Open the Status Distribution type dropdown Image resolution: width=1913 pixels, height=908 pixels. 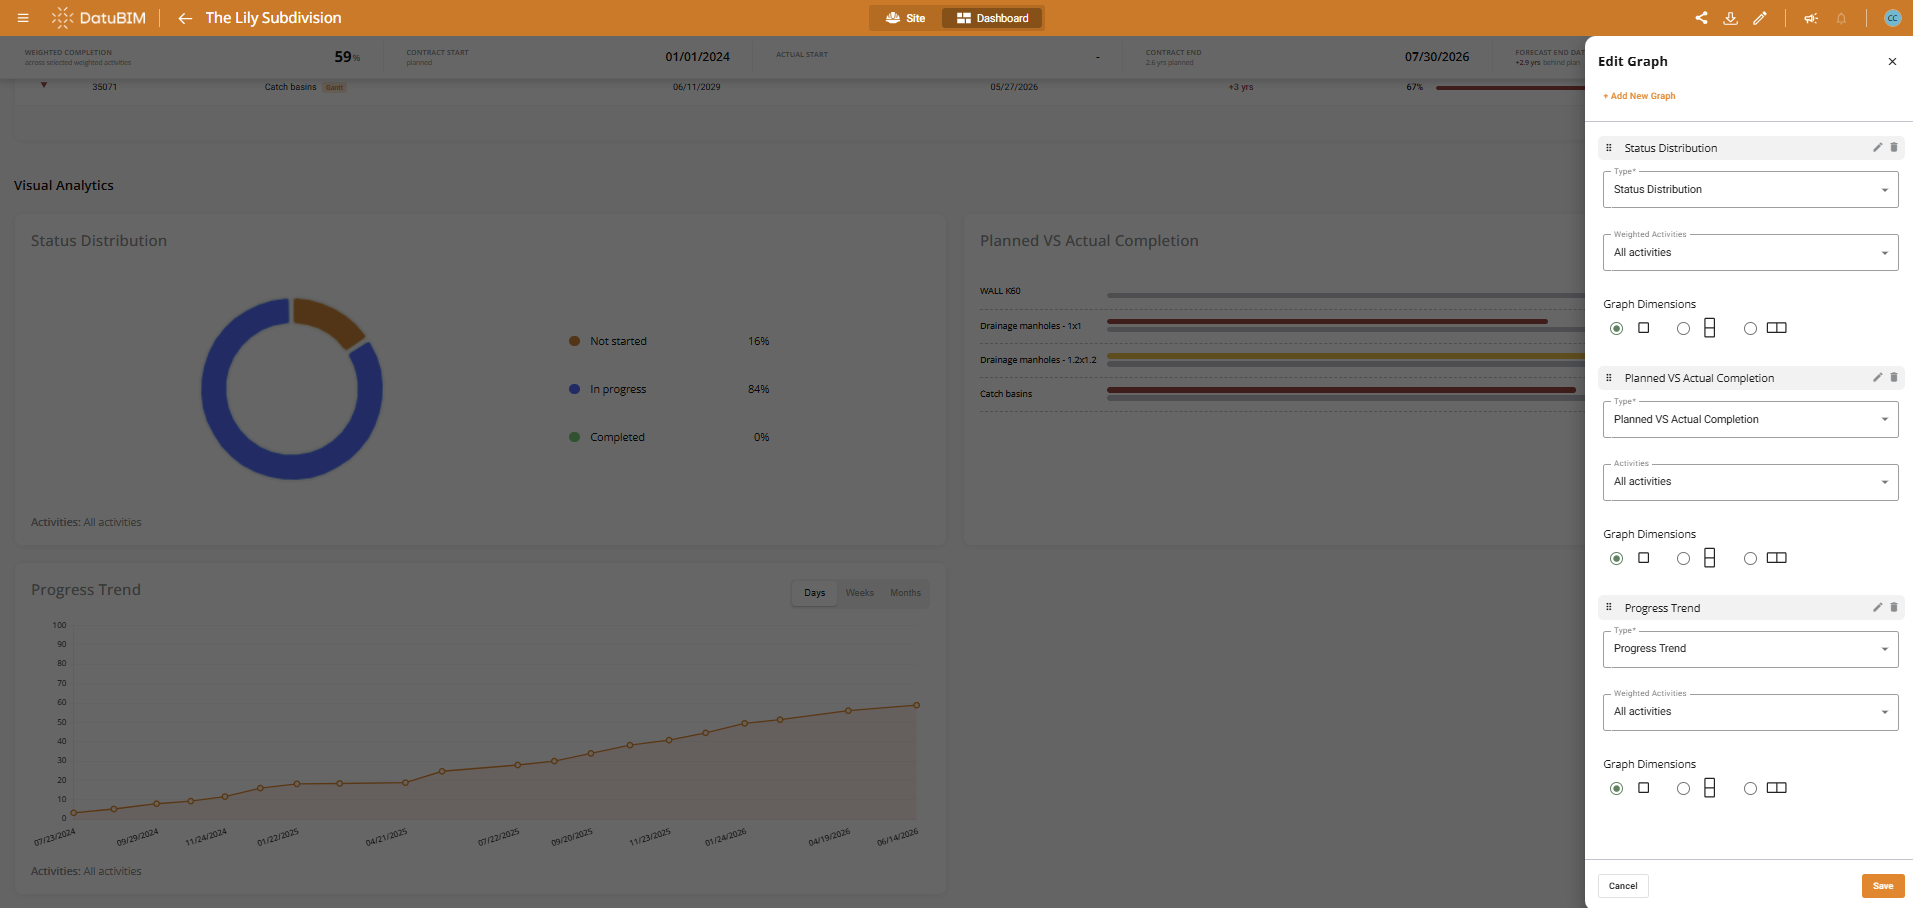coord(1750,189)
